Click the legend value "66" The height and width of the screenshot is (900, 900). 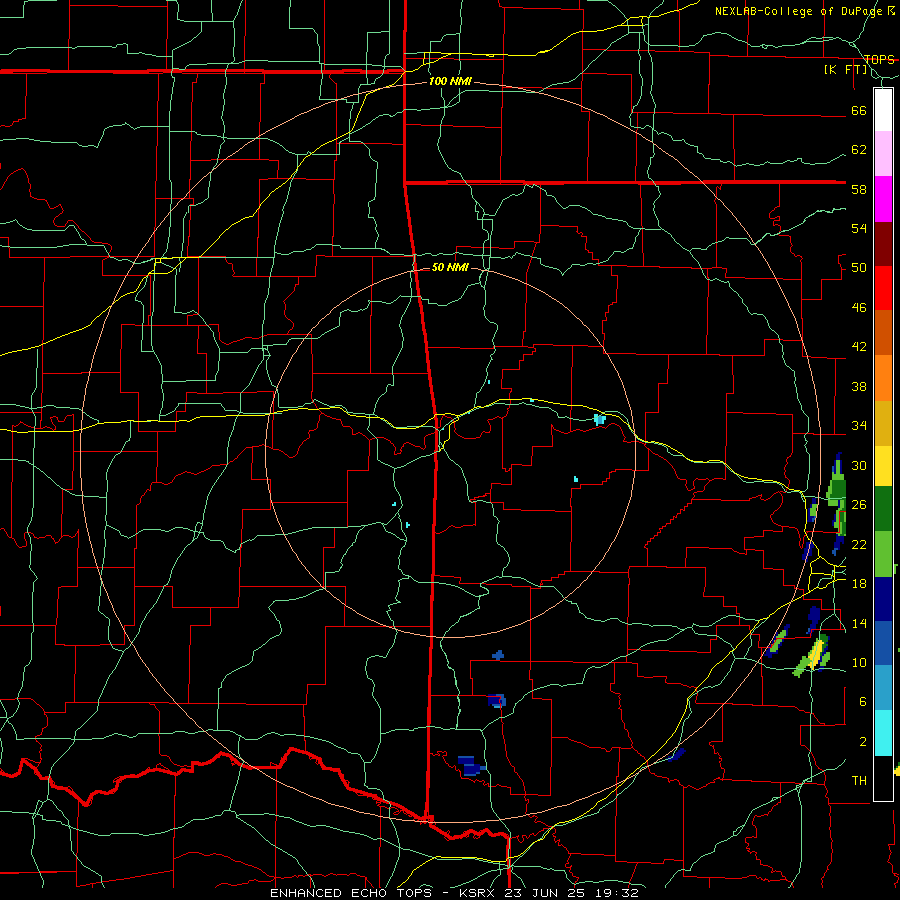tap(859, 110)
